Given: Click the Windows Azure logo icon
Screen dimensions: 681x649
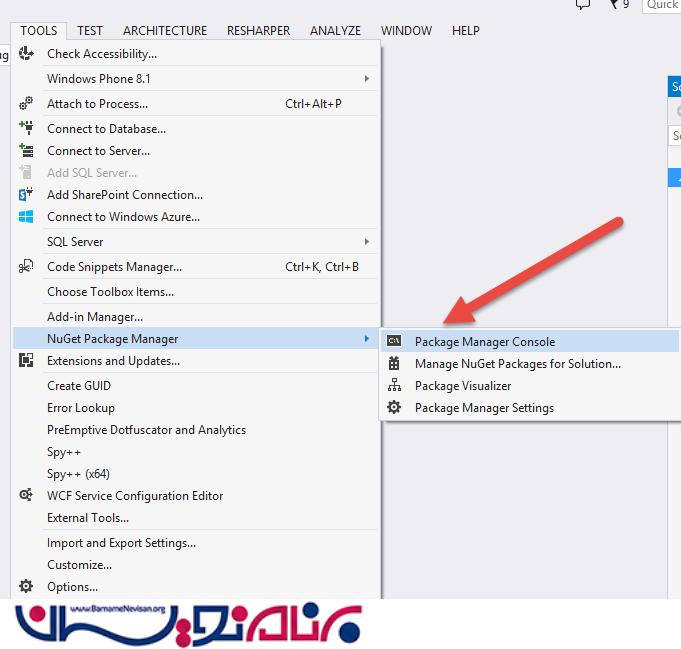Looking at the screenshot, I should [x=26, y=216].
